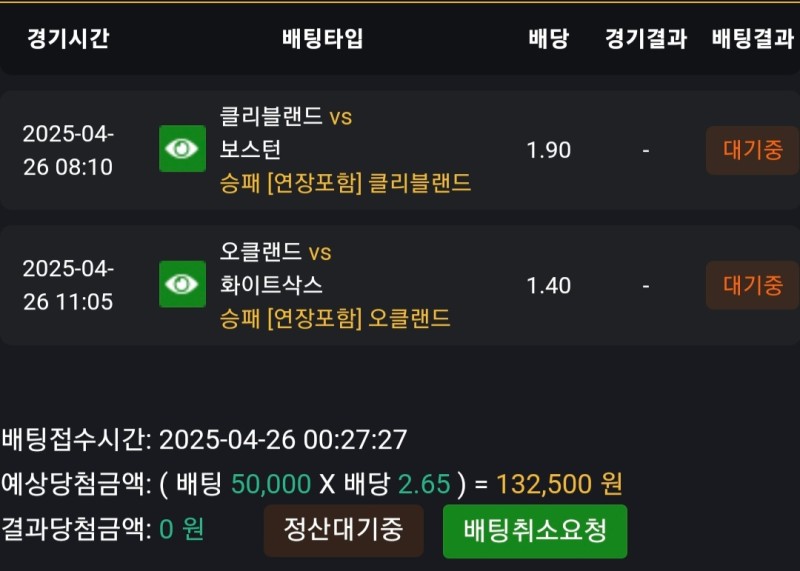
Task: Click 대기중 status for 오클랜드 vs 화이트삭스
Action: click(x=752, y=285)
